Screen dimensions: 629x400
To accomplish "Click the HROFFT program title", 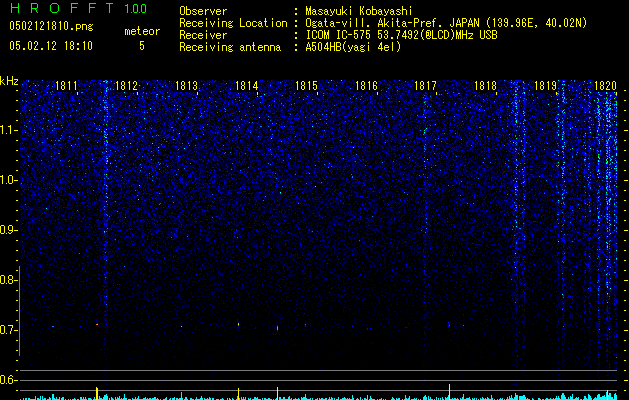I will coord(62,8).
